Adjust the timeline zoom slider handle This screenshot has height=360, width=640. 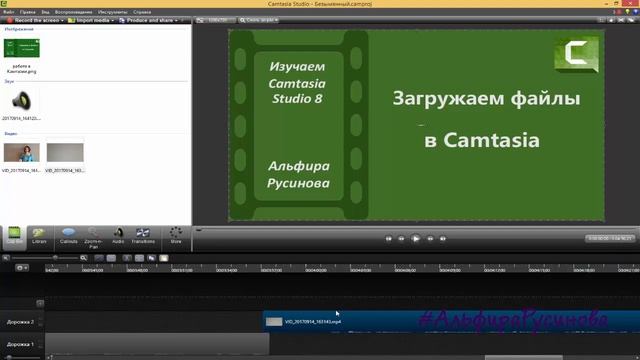click(55, 258)
